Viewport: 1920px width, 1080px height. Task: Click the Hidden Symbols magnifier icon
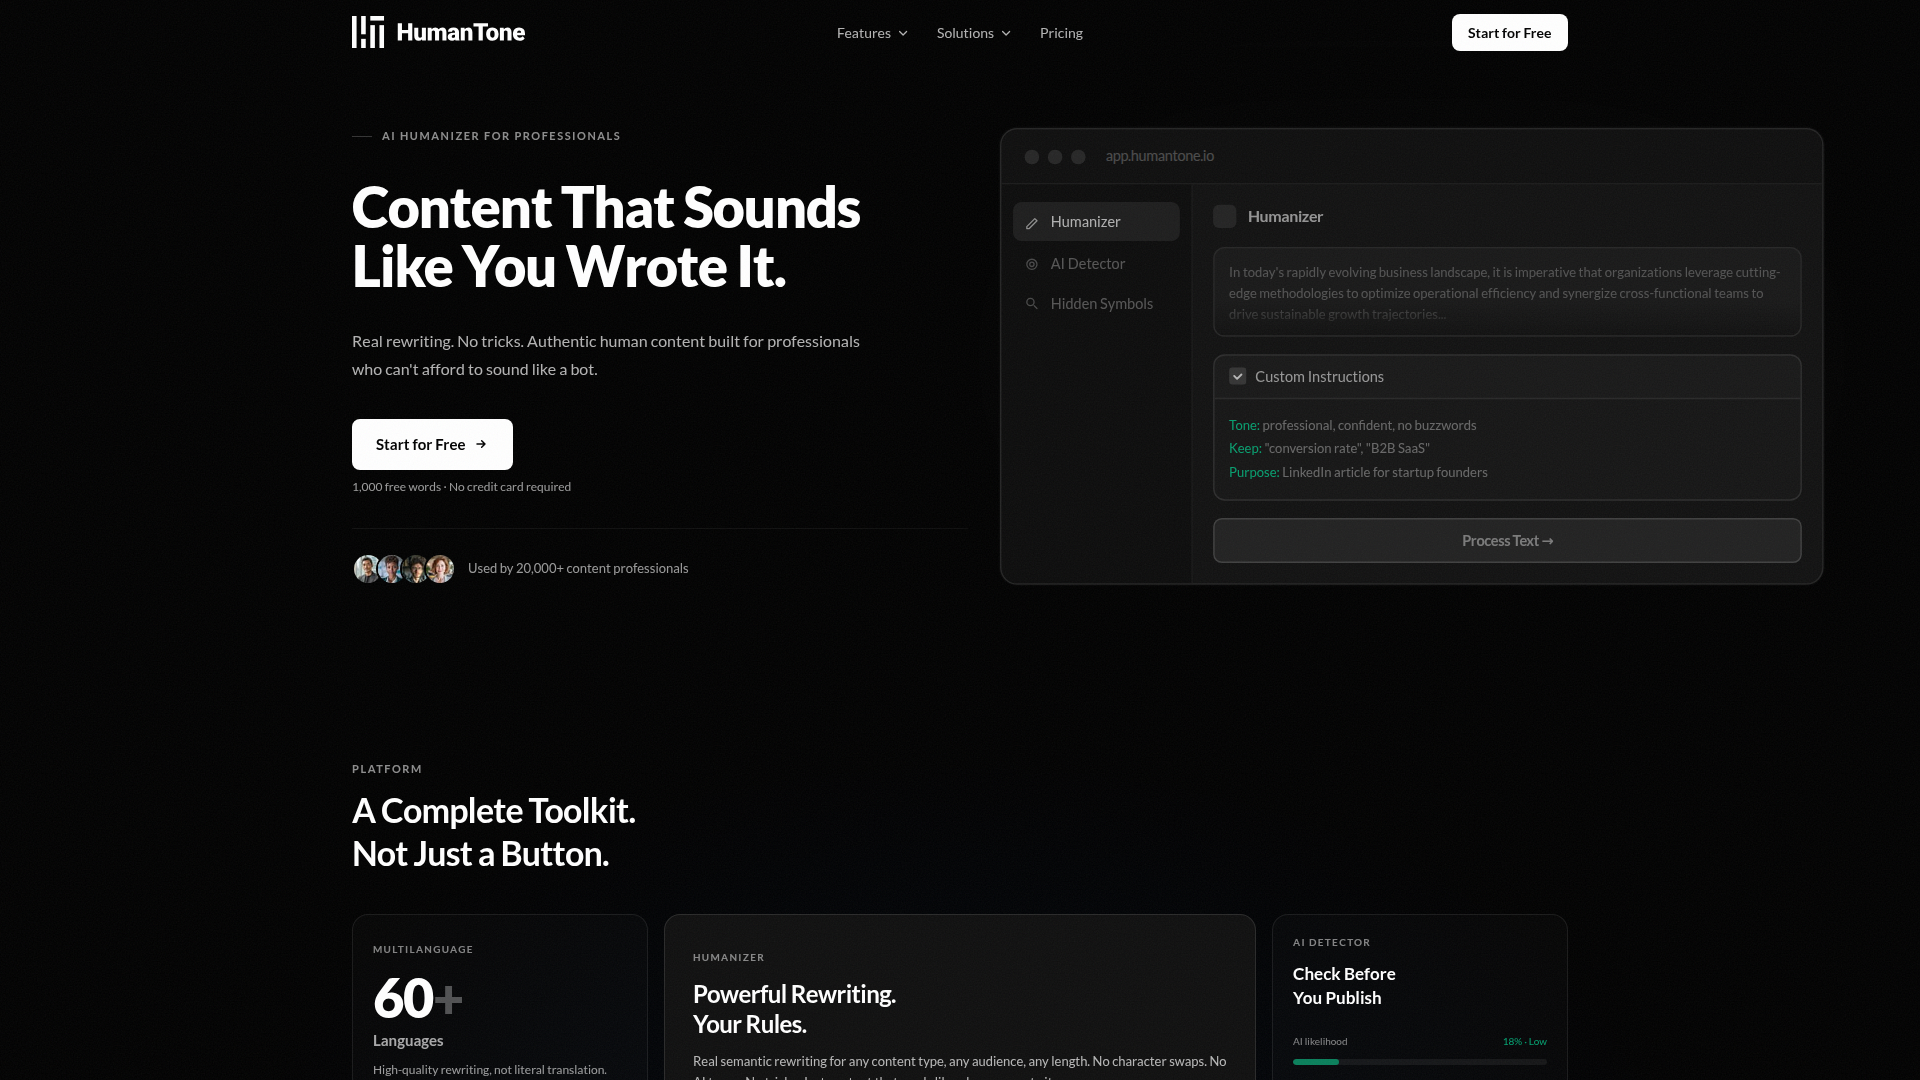(1032, 304)
